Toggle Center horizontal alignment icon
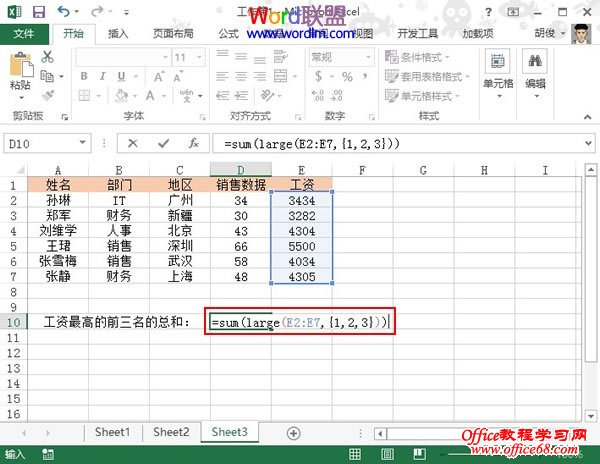The width and height of the screenshot is (600, 464). click(241, 77)
